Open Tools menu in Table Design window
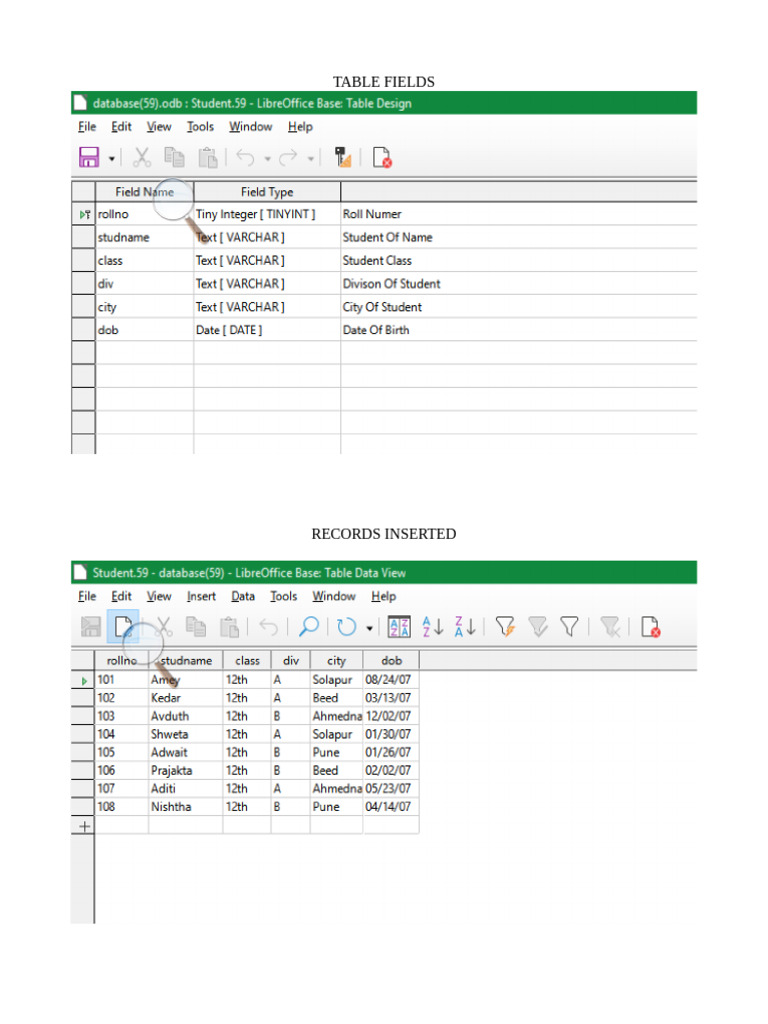 click(200, 127)
